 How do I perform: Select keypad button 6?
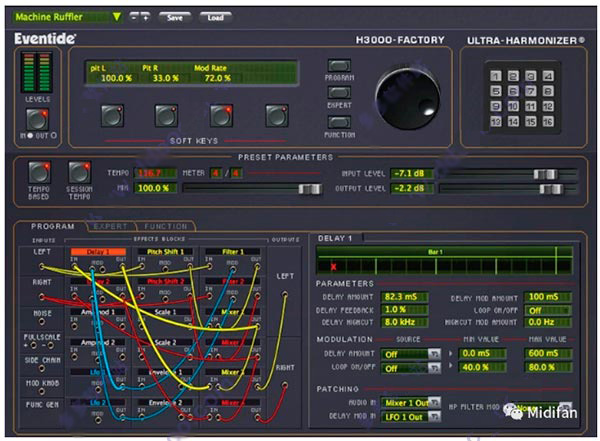click(x=513, y=91)
